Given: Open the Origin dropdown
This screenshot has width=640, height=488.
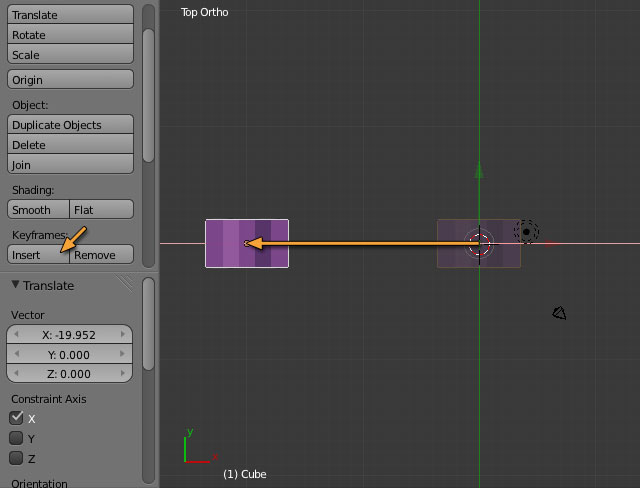Looking at the screenshot, I should pos(70,80).
